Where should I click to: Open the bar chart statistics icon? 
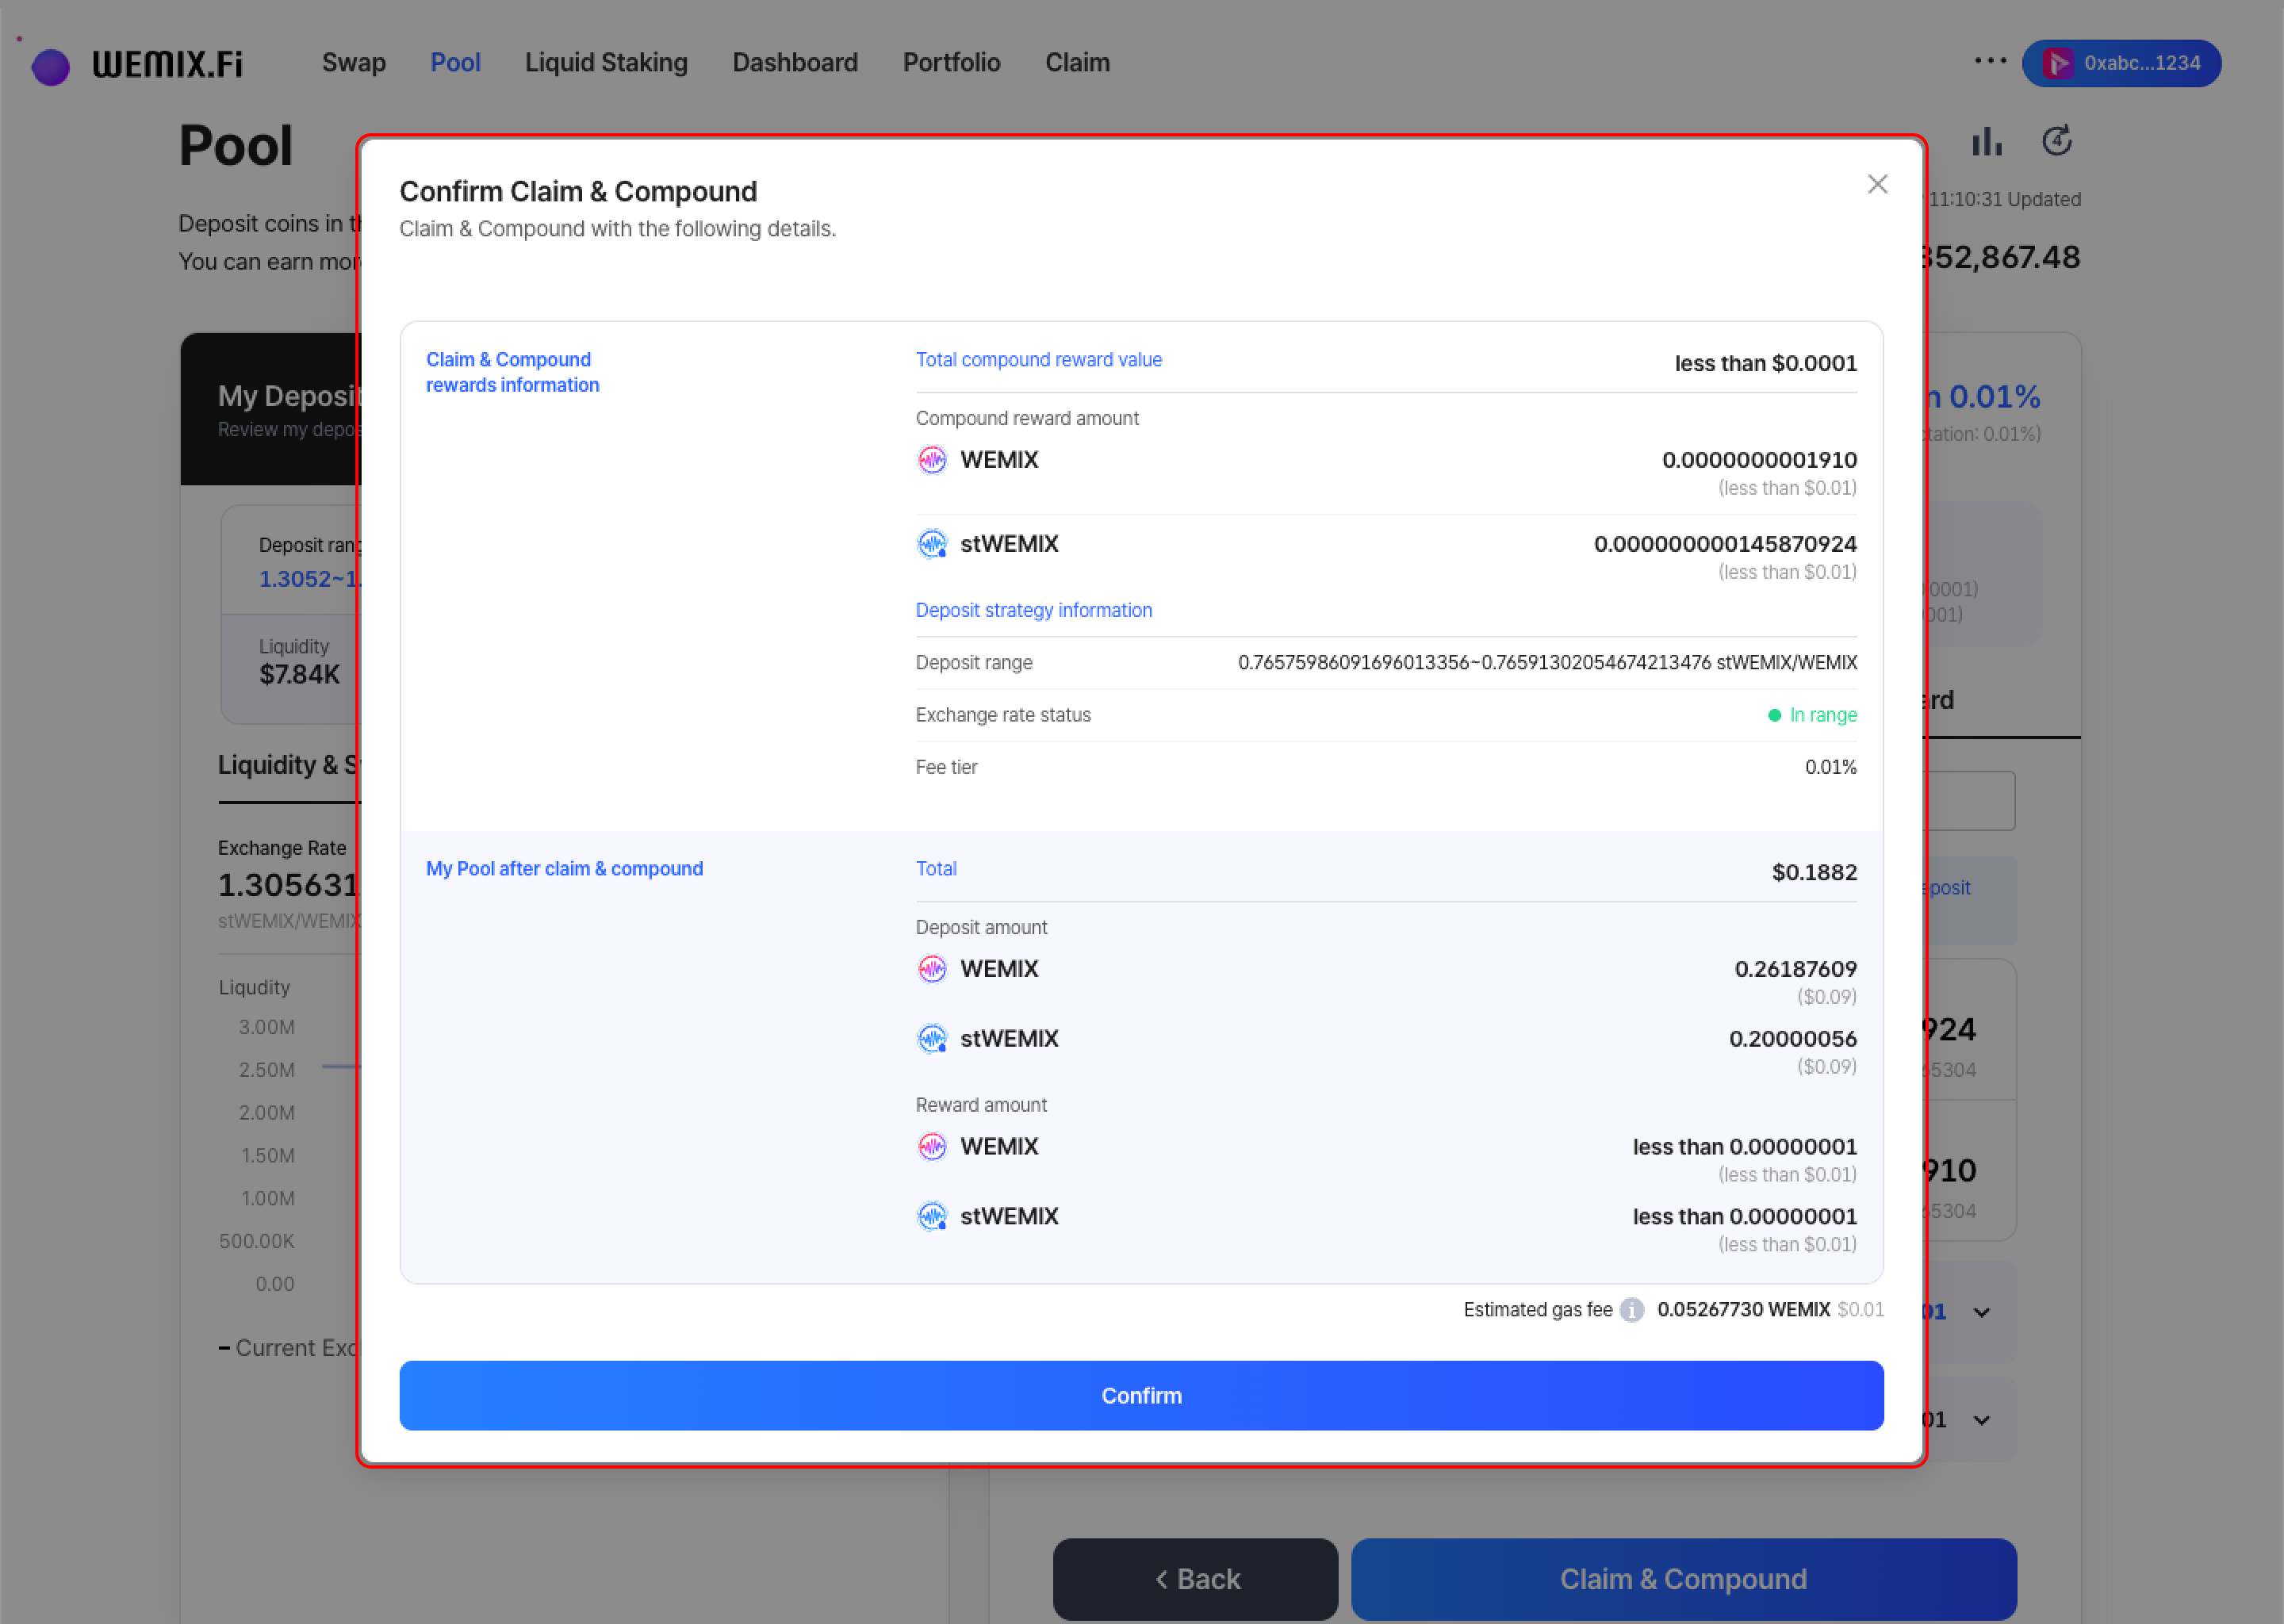tap(1986, 142)
